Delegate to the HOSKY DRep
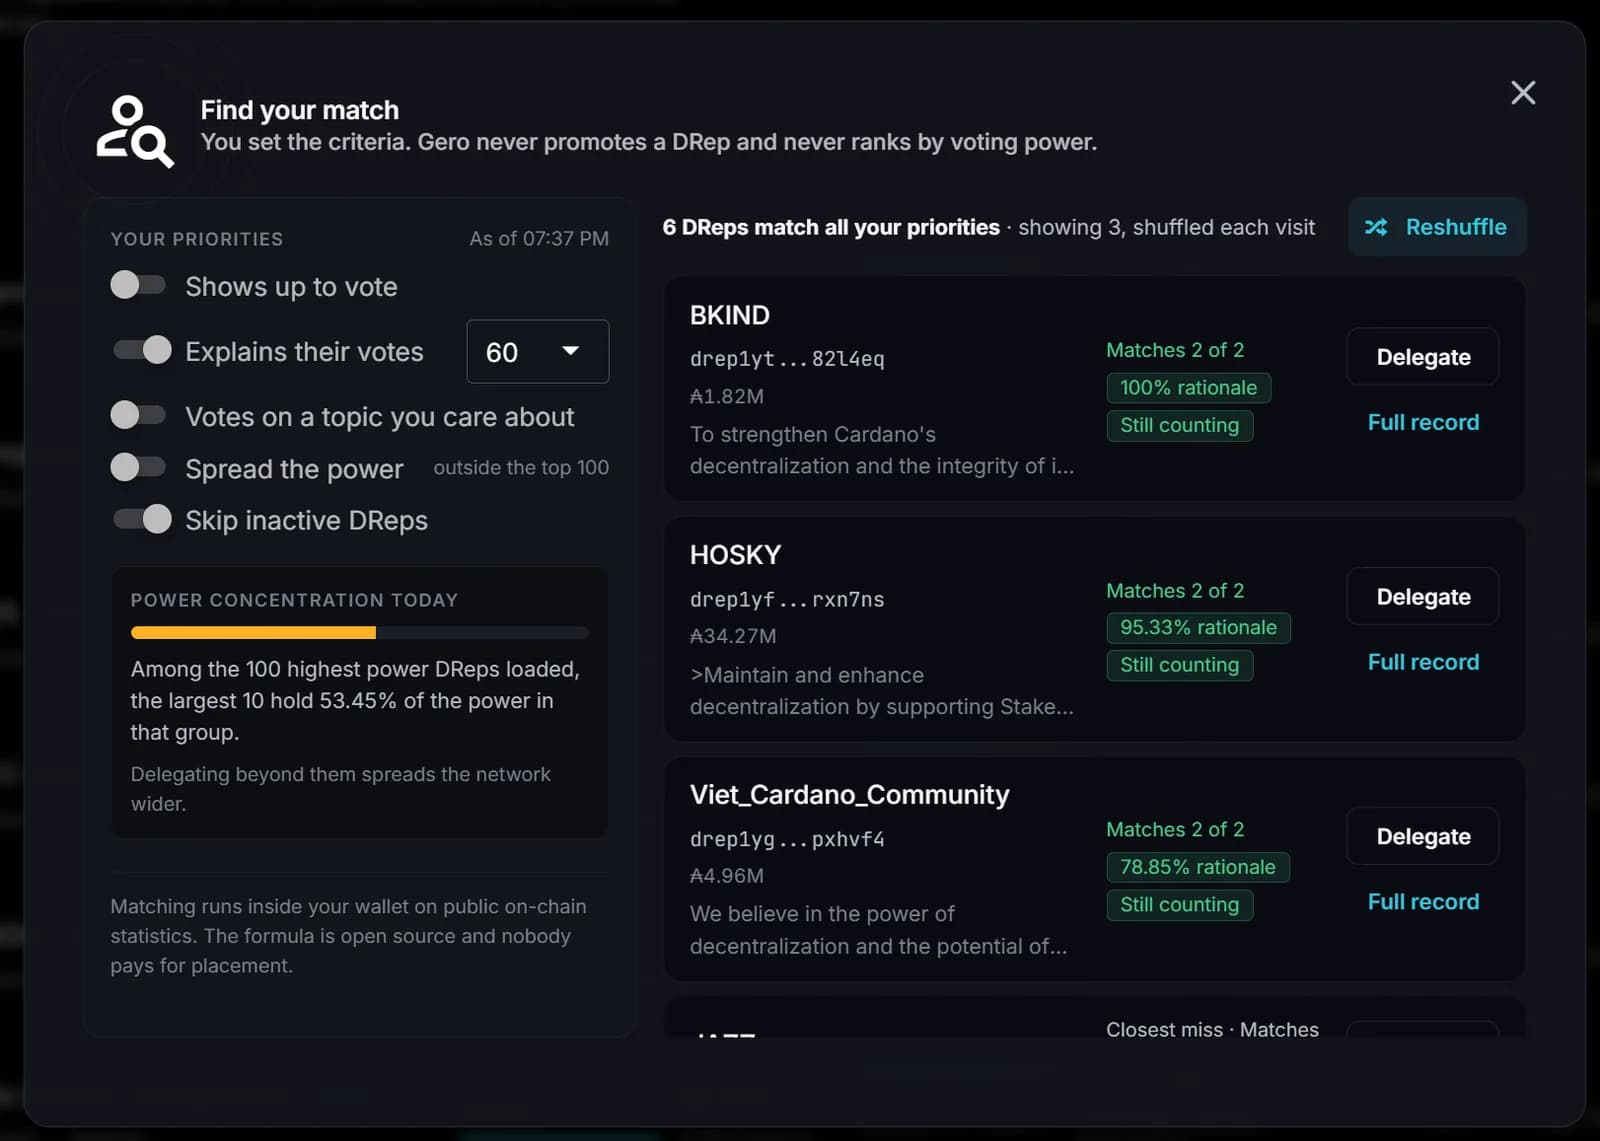This screenshot has width=1600, height=1141. [x=1423, y=597]
